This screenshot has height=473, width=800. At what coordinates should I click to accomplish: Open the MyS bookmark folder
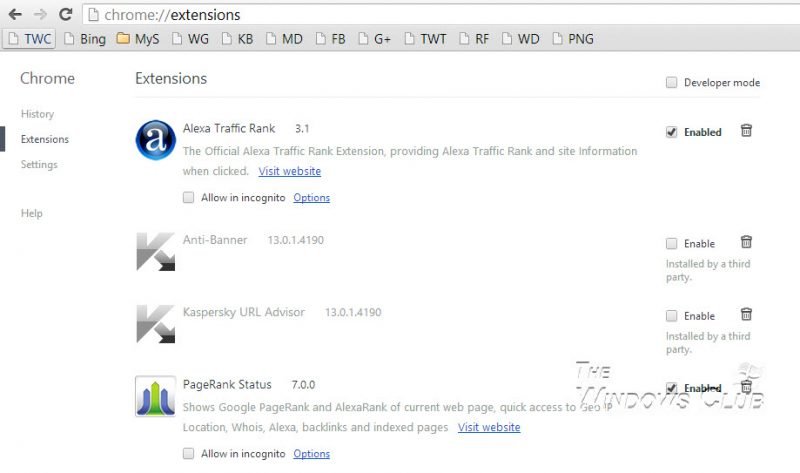click(138, 39)
